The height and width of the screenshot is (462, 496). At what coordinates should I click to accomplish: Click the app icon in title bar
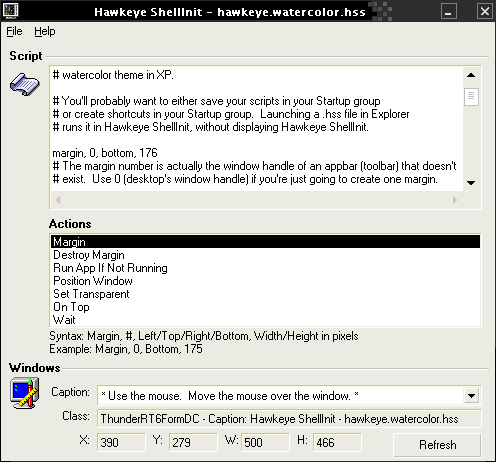pos(10,10)
